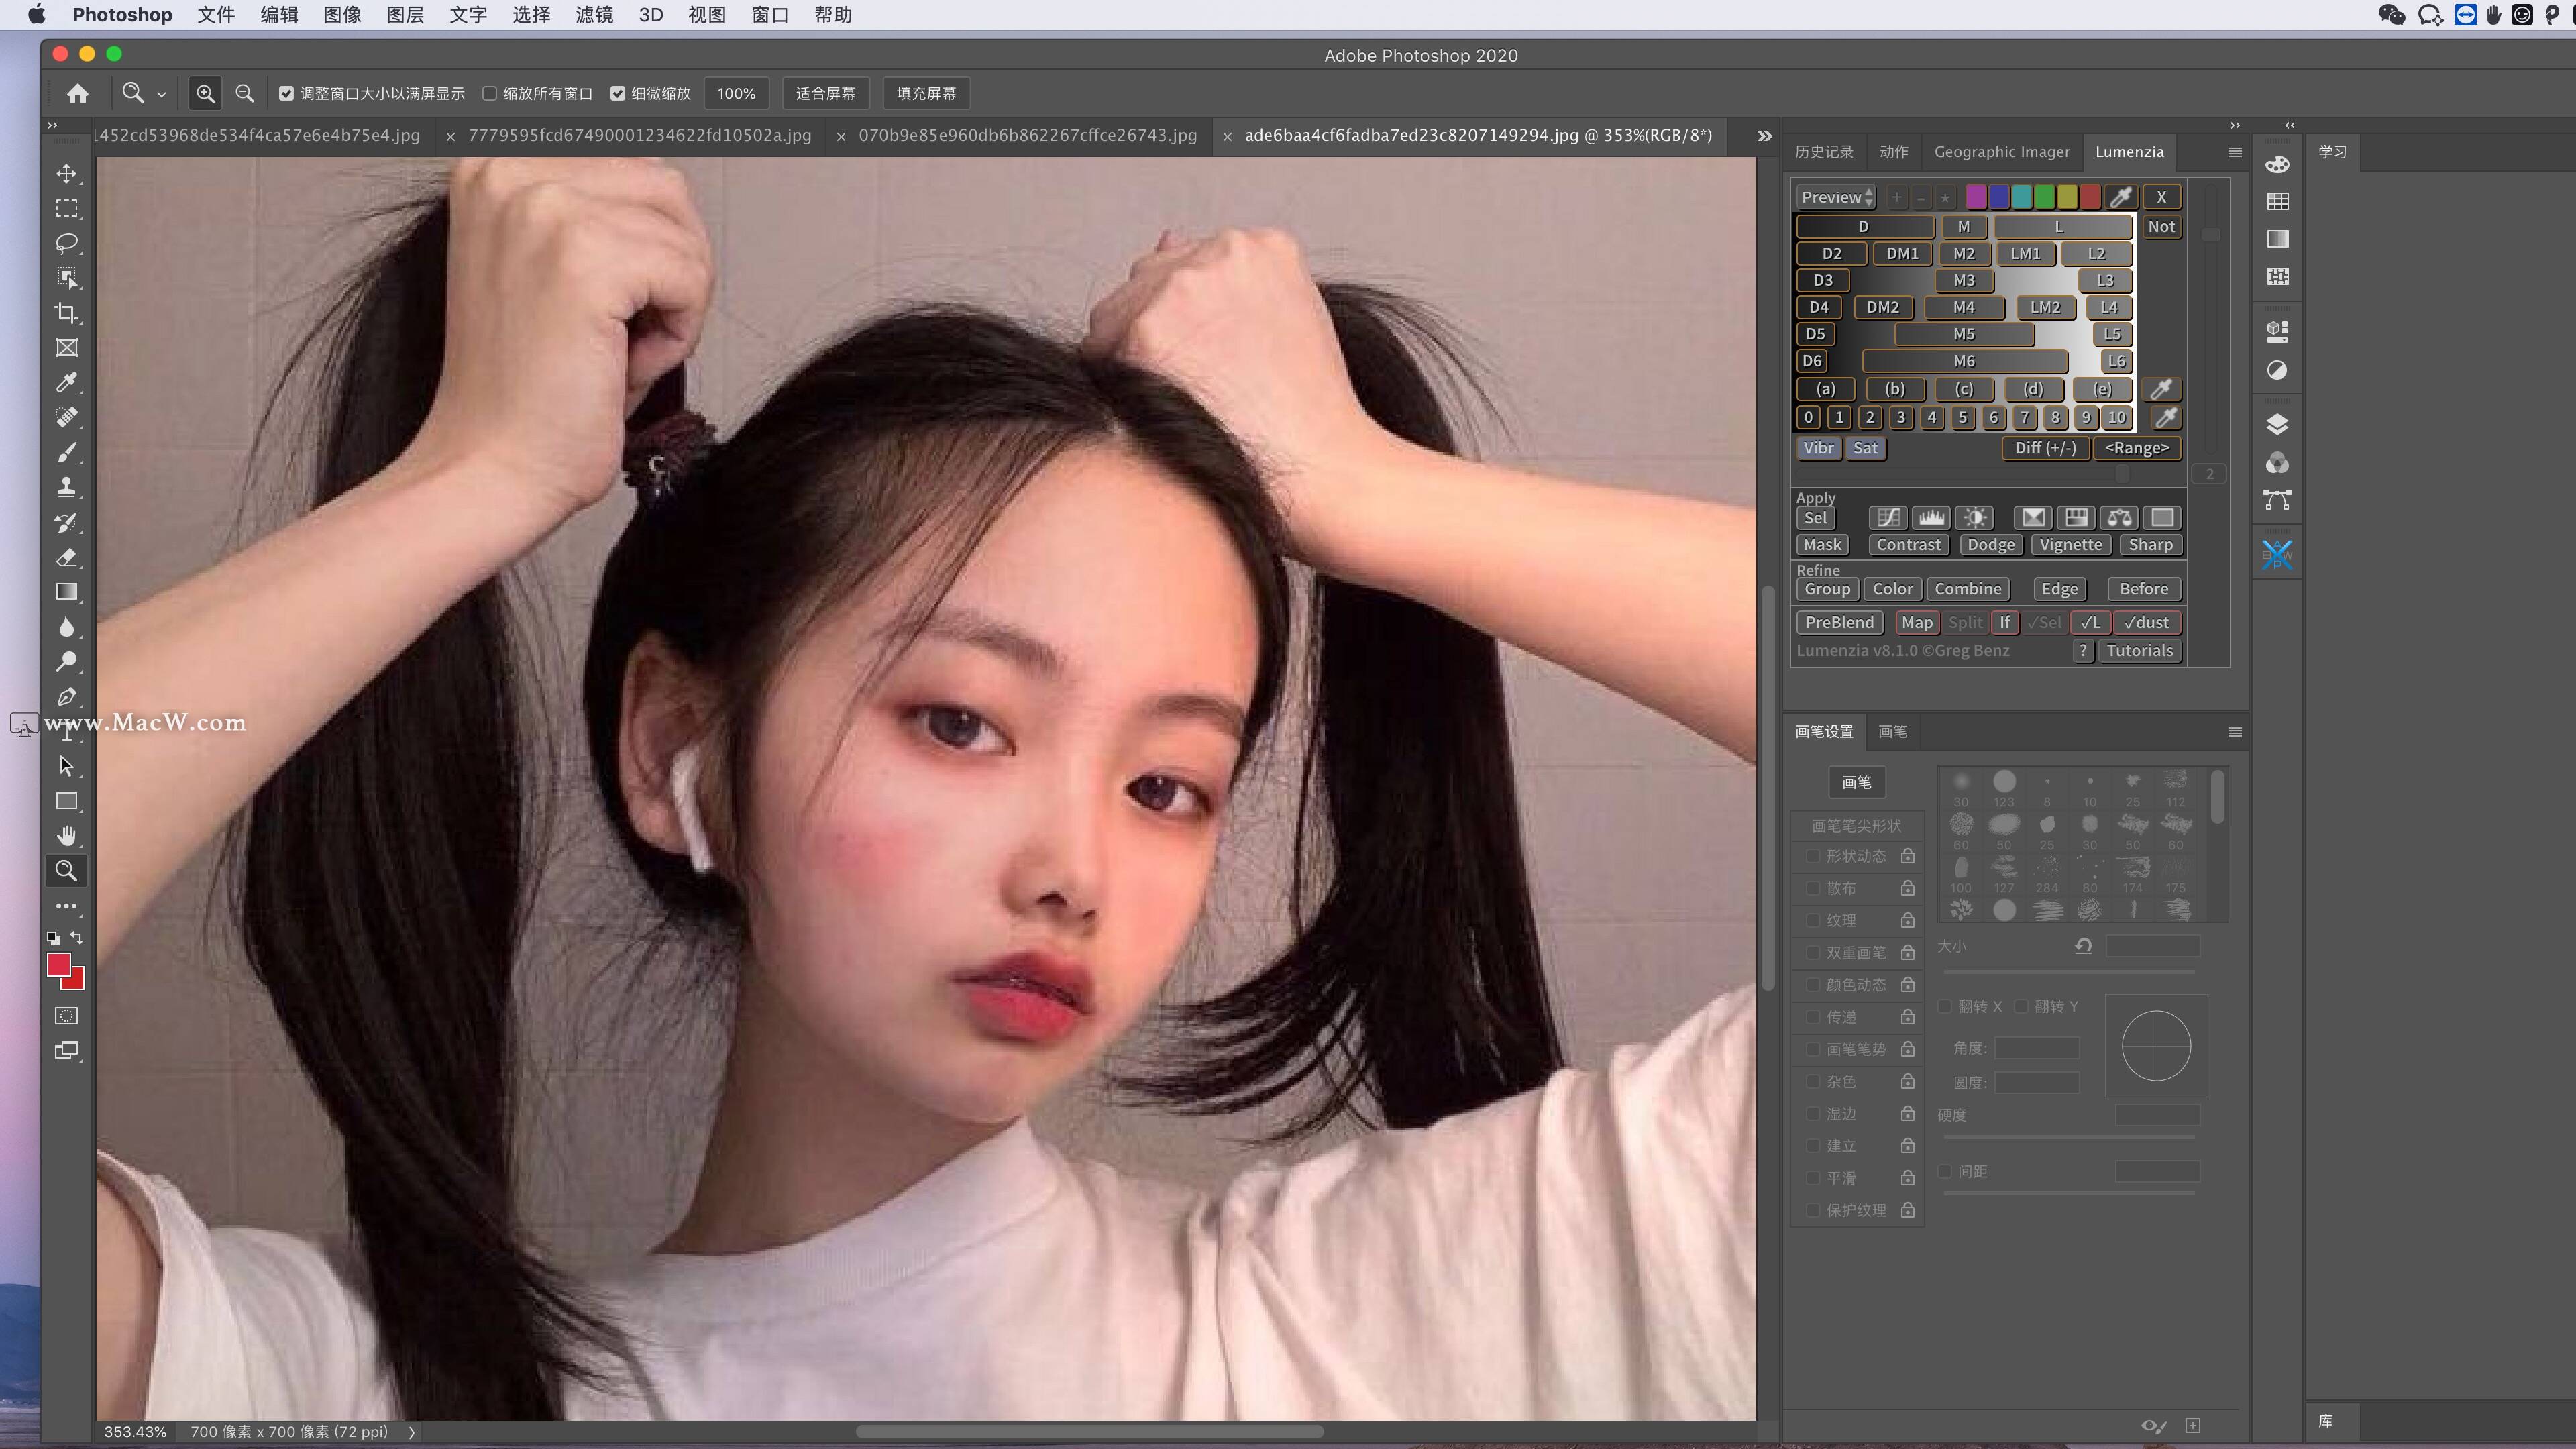Click the zoom out magnifier icon
This screenshot has width=2576, height=1449.
244,93
